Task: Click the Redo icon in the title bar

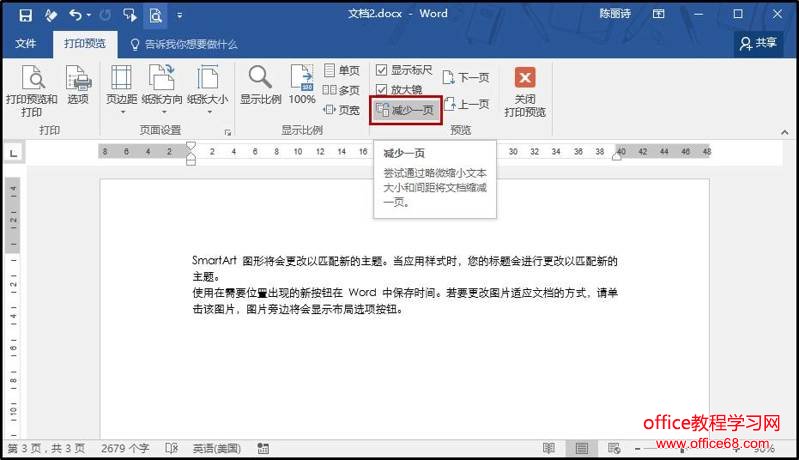Action: (x=105, y=15)
